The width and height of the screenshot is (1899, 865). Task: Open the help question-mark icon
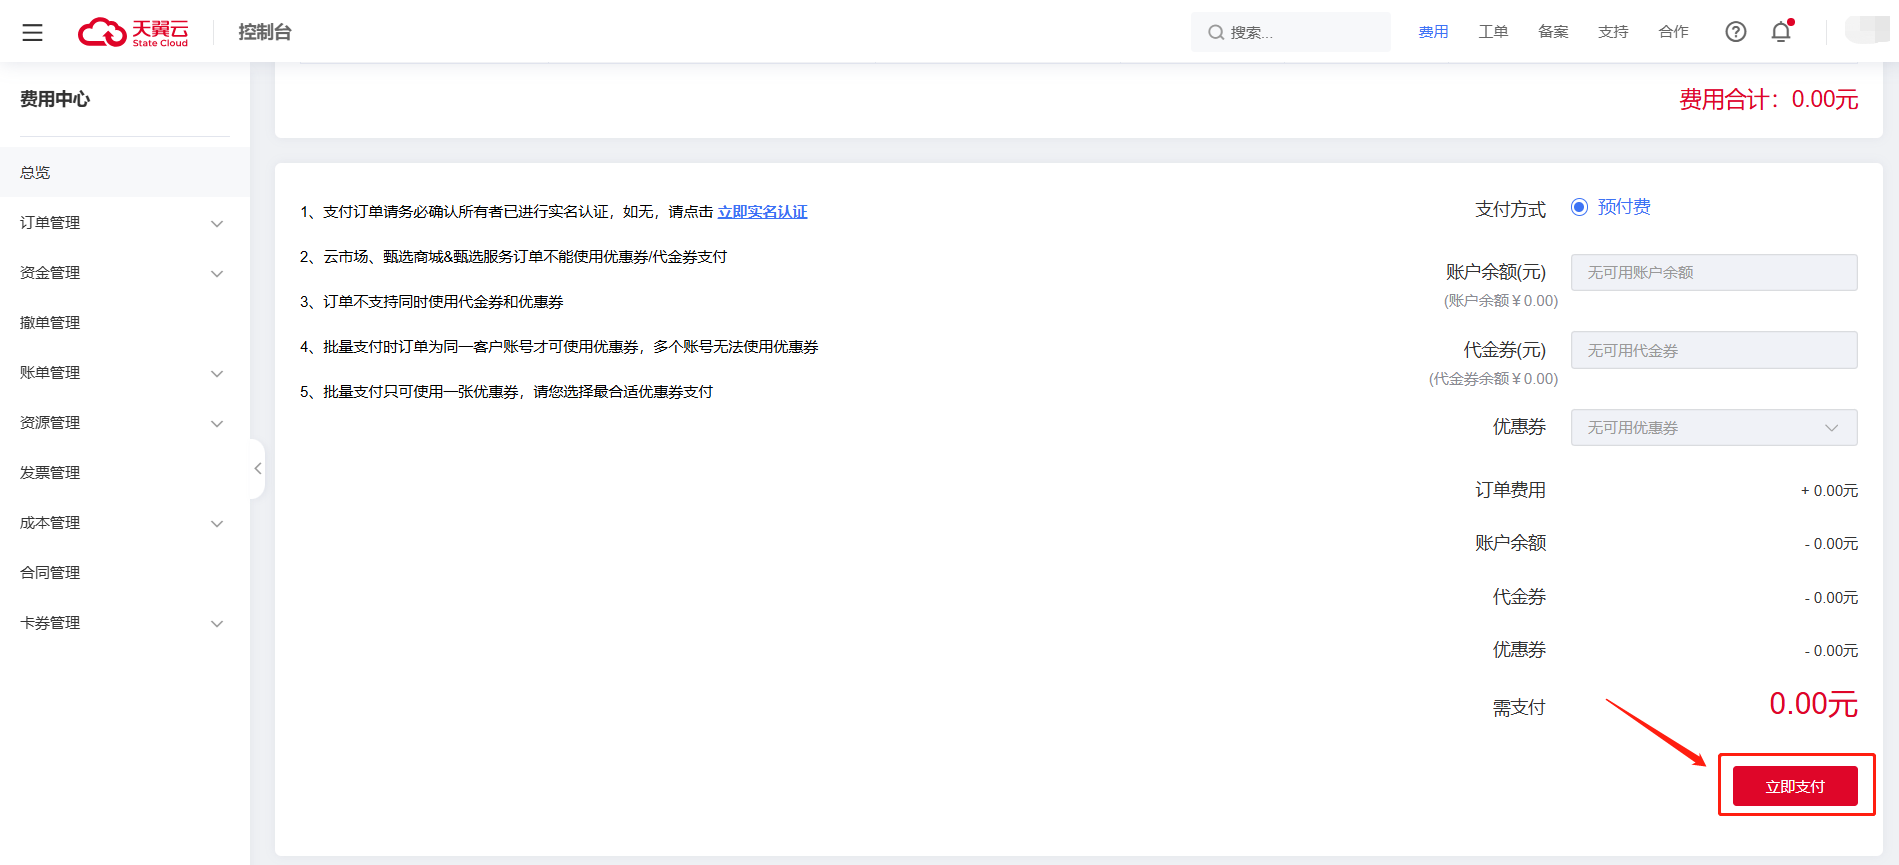pos(1736,32)
